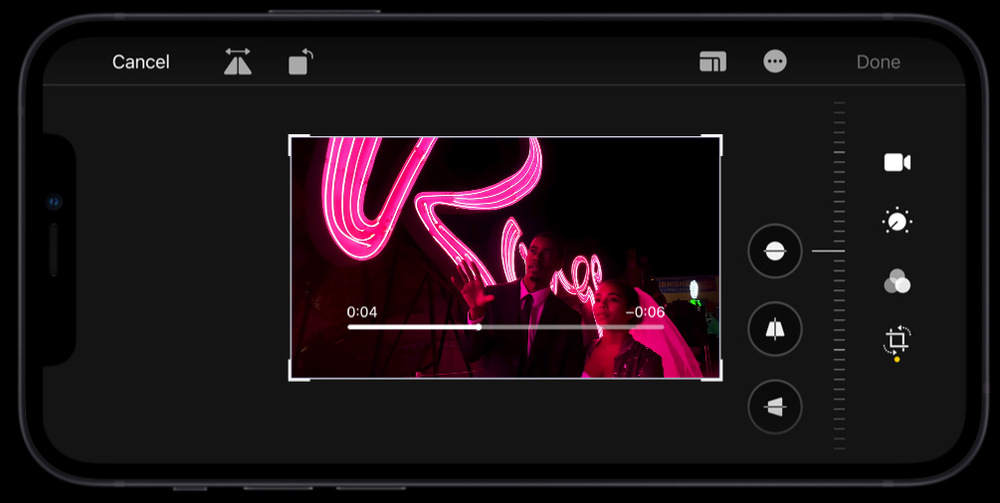Select the Horizontal perspective adjustment button
The image size is (1000, 503).
click(775, 407)
